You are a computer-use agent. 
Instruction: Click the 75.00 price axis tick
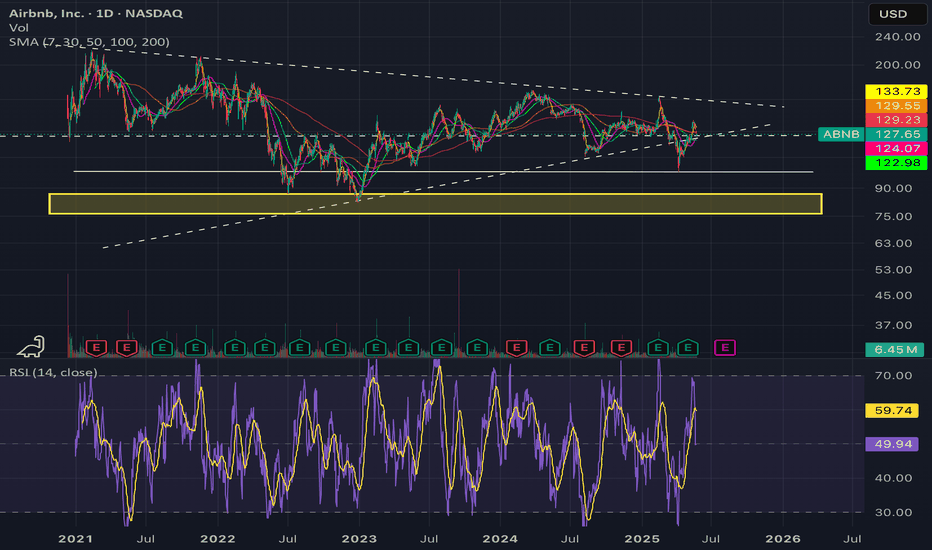pos(893,216)
